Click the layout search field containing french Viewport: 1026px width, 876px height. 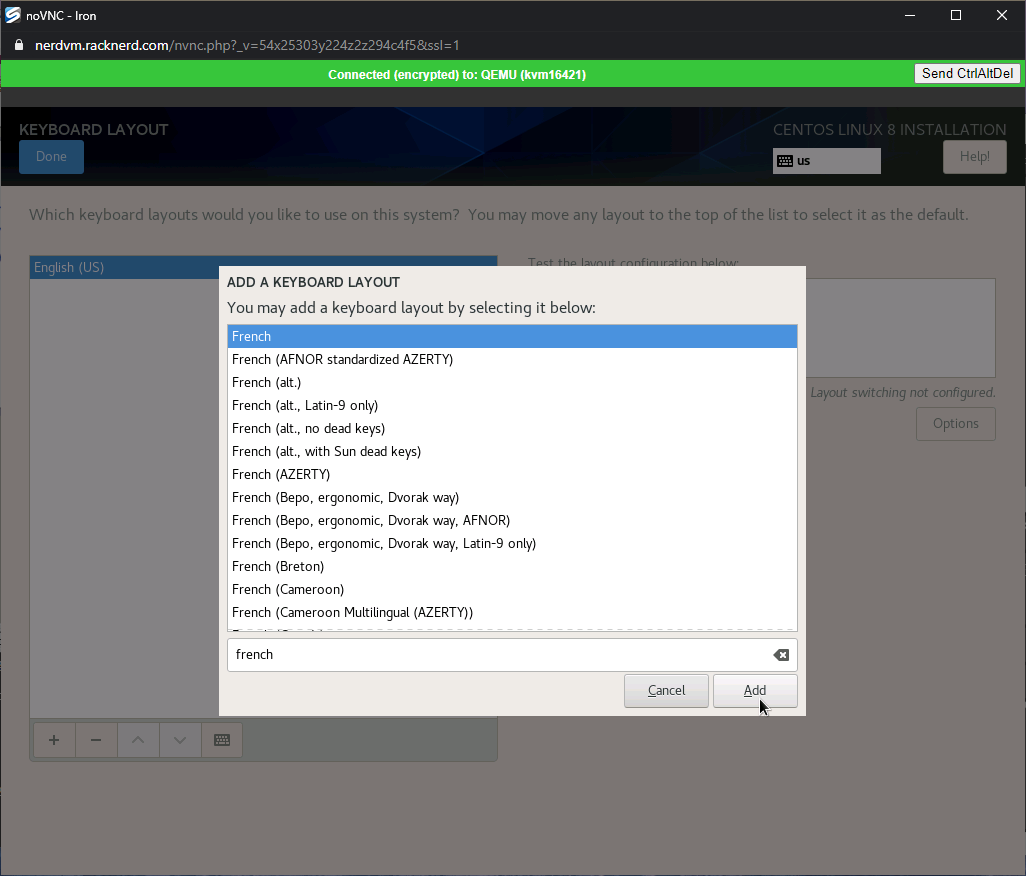[x=495, y=655]
